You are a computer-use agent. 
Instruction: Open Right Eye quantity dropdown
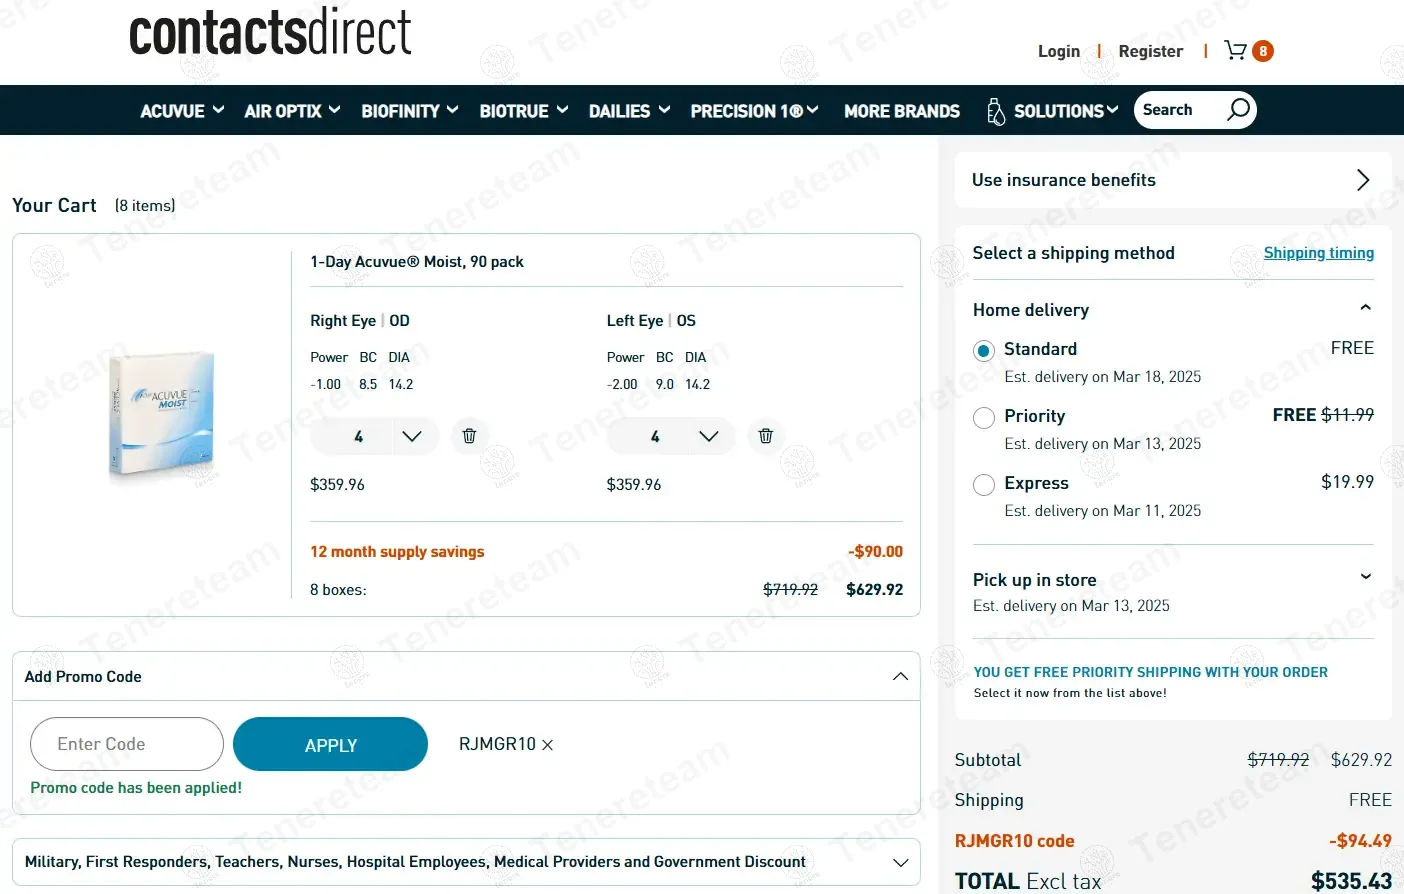[x=411, y=436]
